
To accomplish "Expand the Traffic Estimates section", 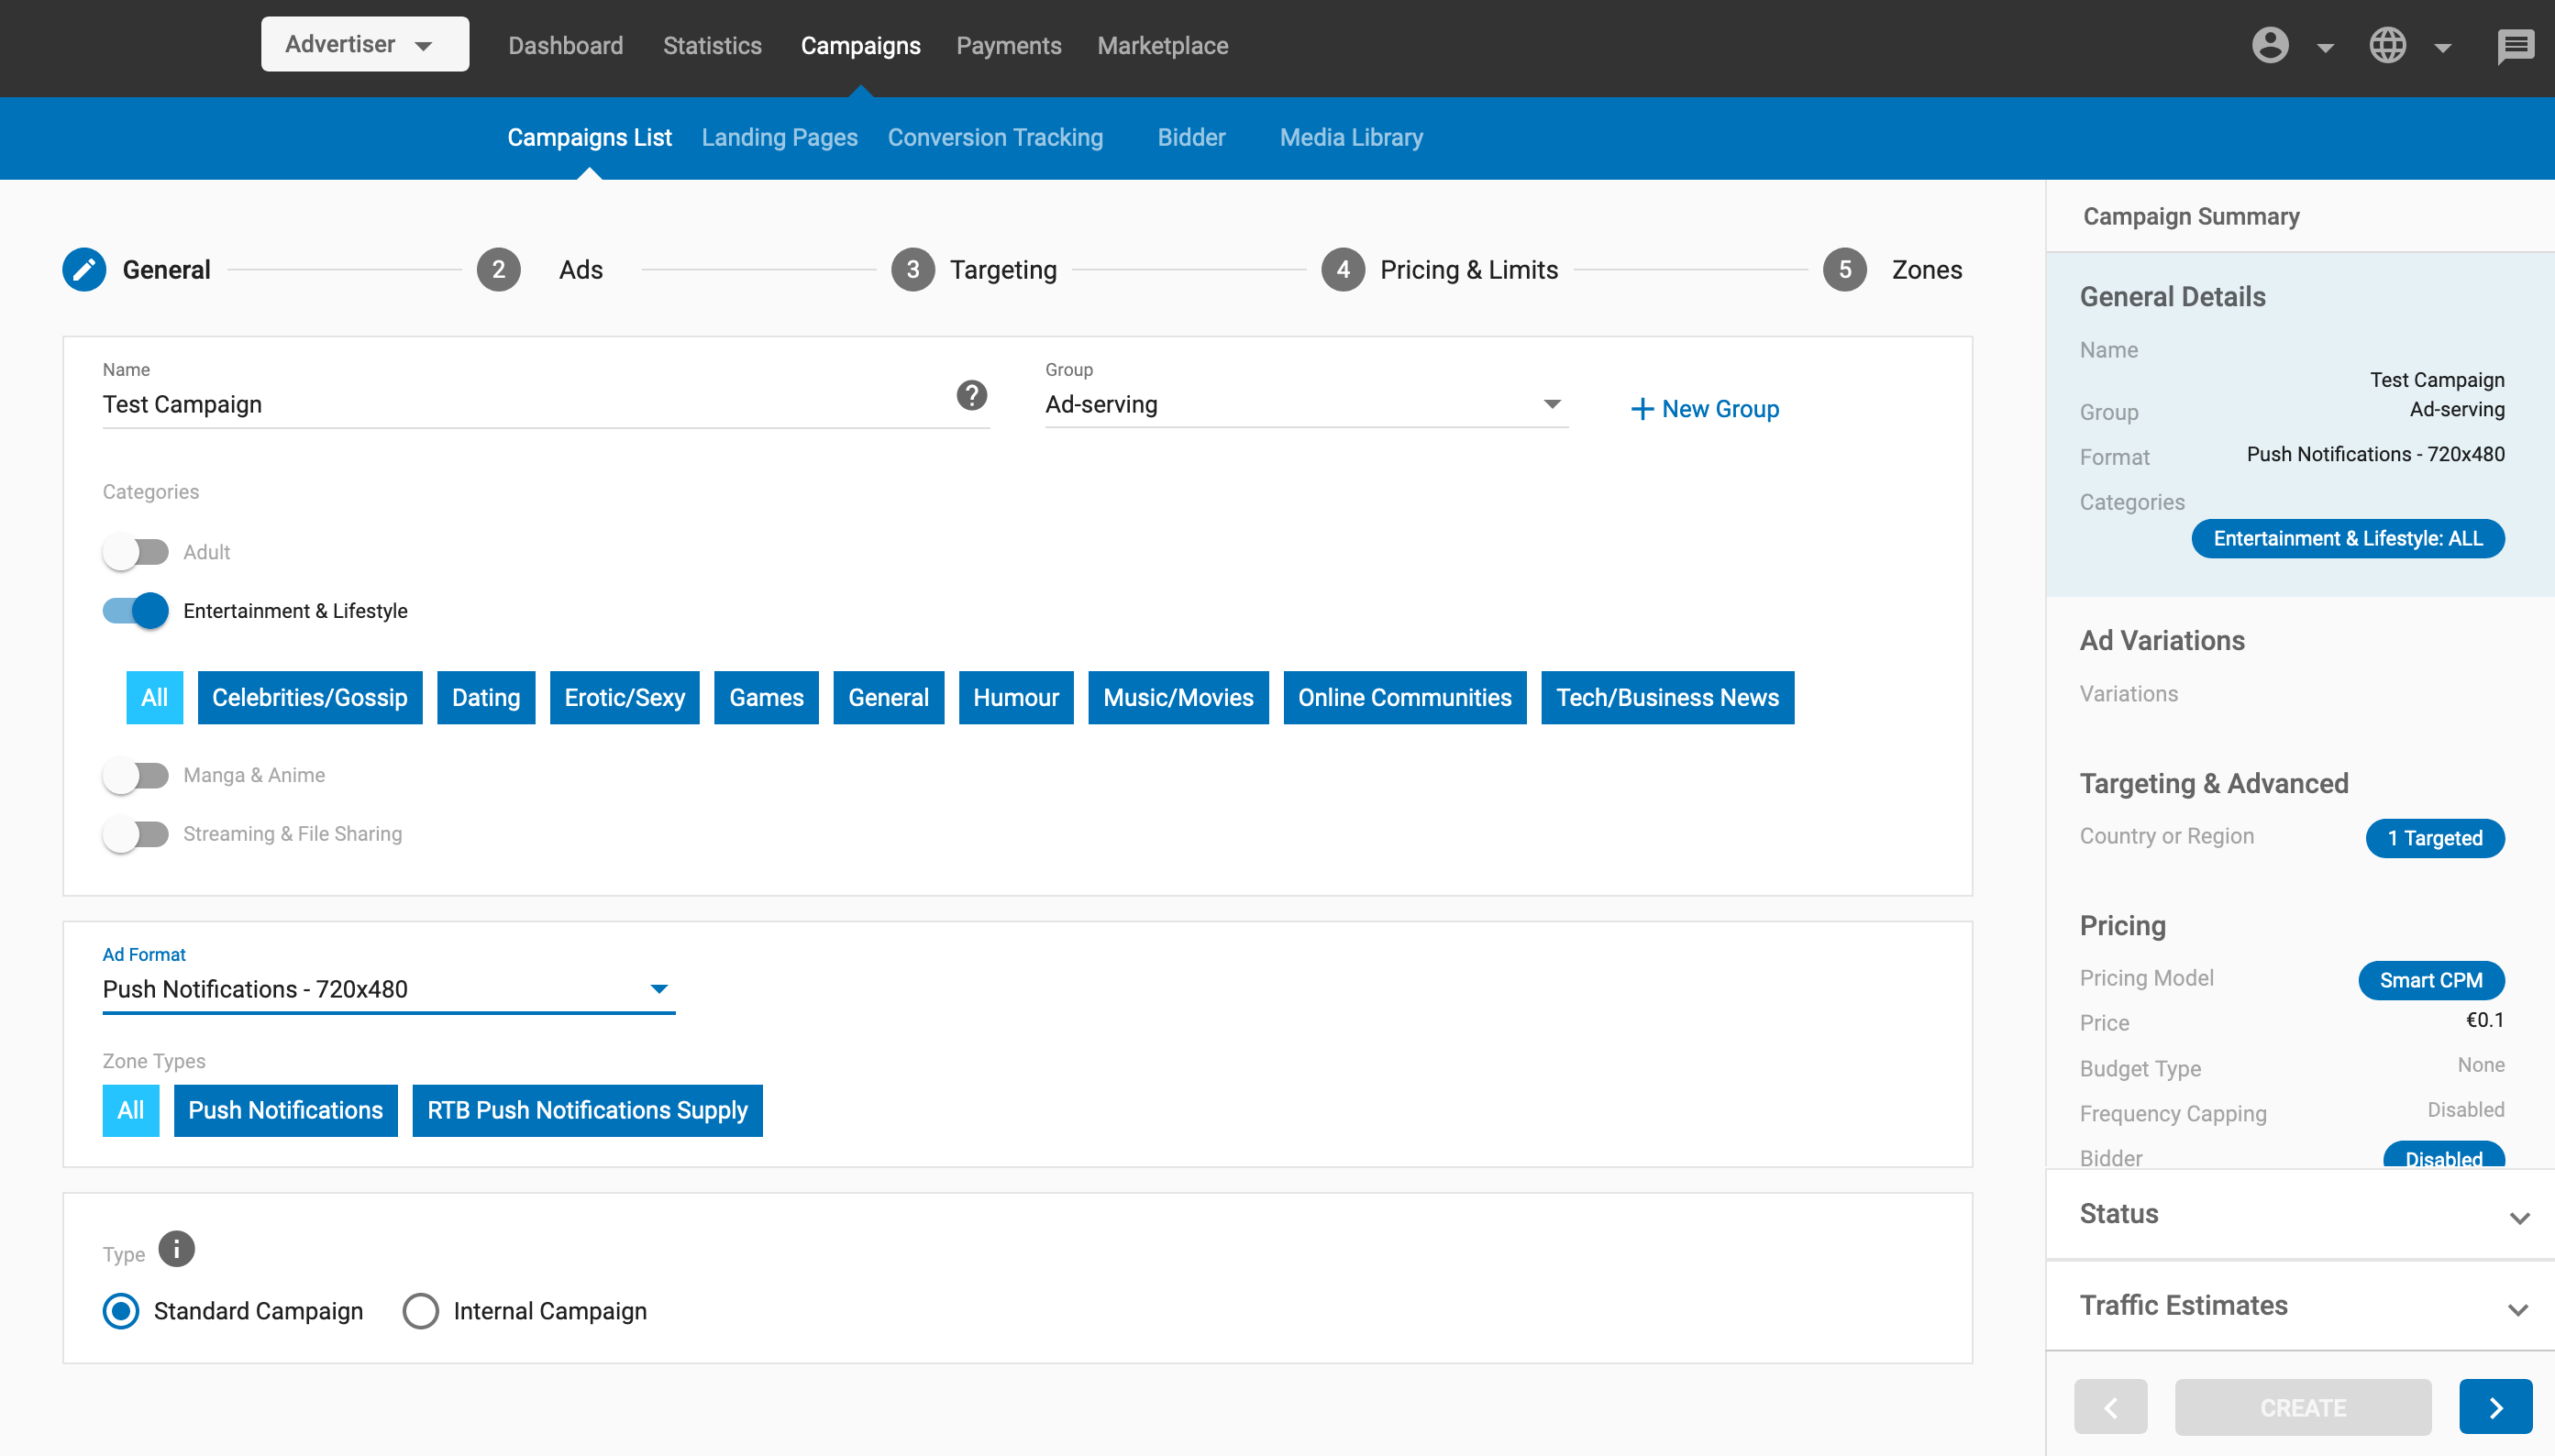I will [x=2300, y=1306].
